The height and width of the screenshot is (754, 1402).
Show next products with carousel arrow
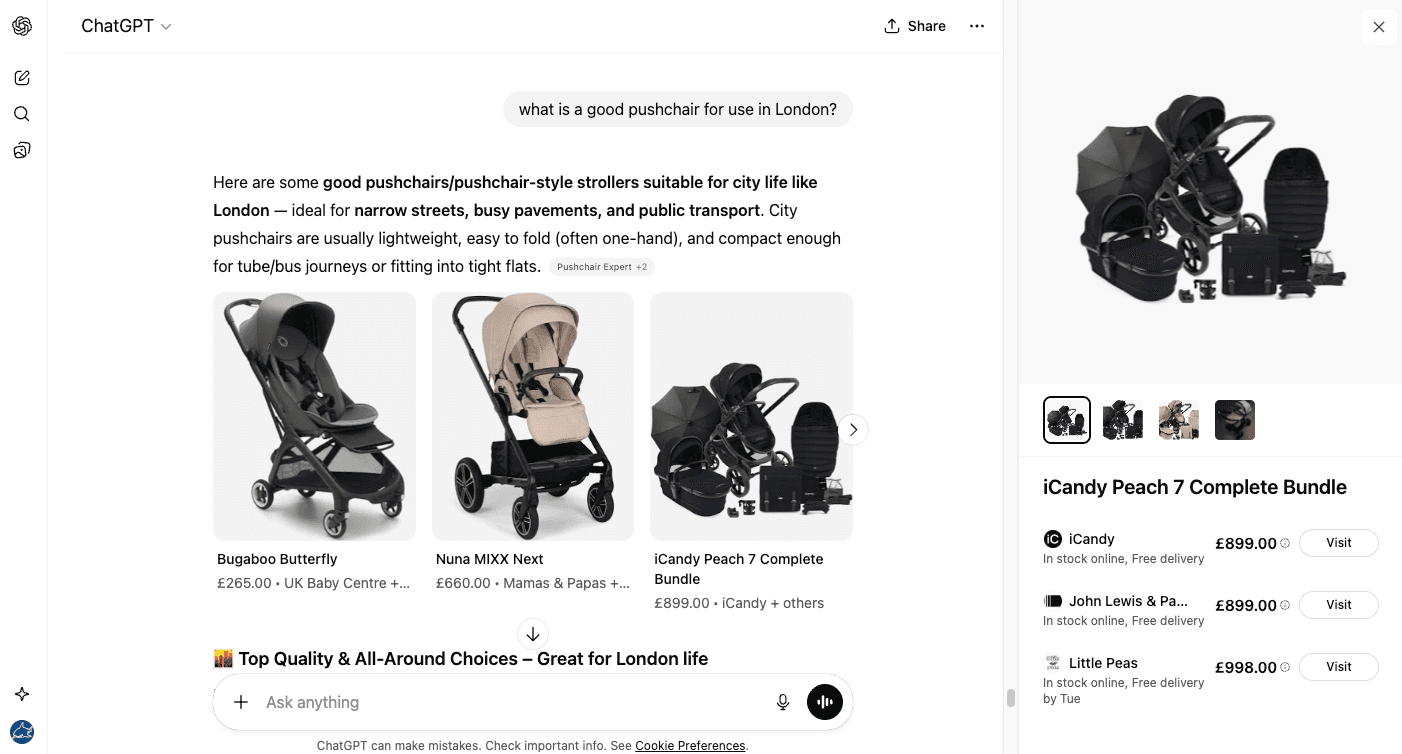(x=853, y=430)
